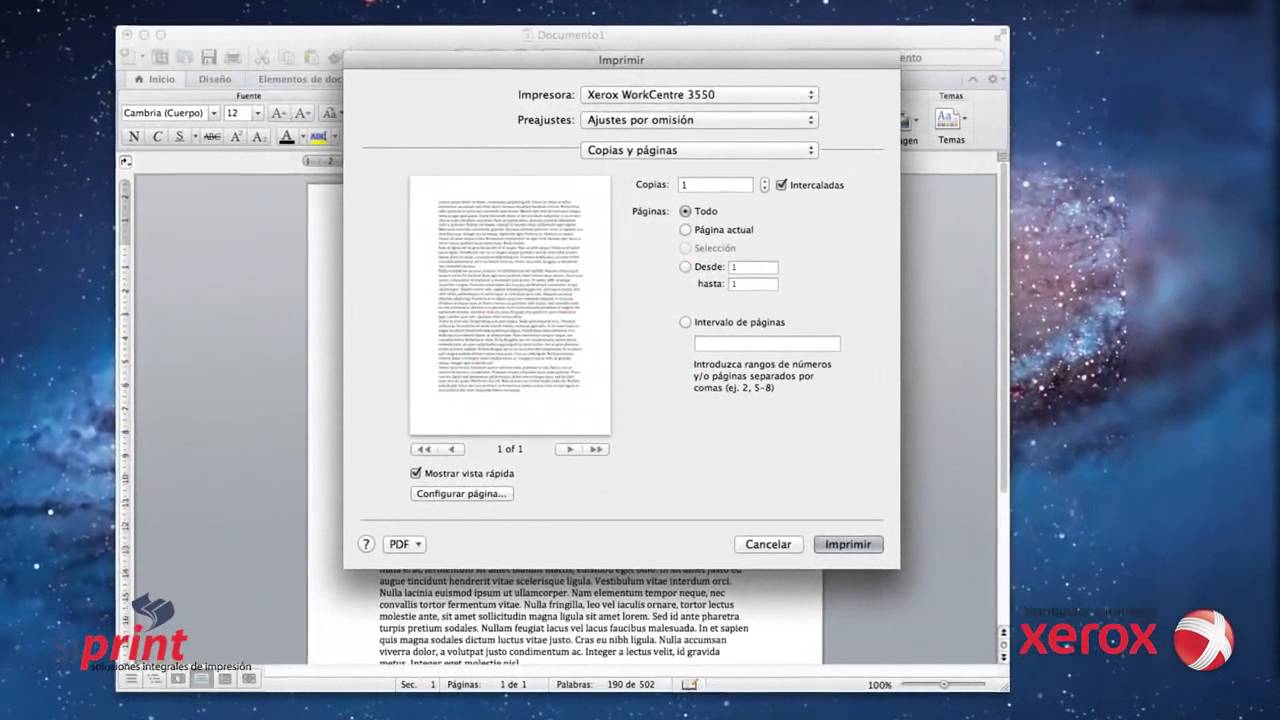1280x720 pixels.
Task: Select Intervalo de páginas radio button
Action: (685, 322)
